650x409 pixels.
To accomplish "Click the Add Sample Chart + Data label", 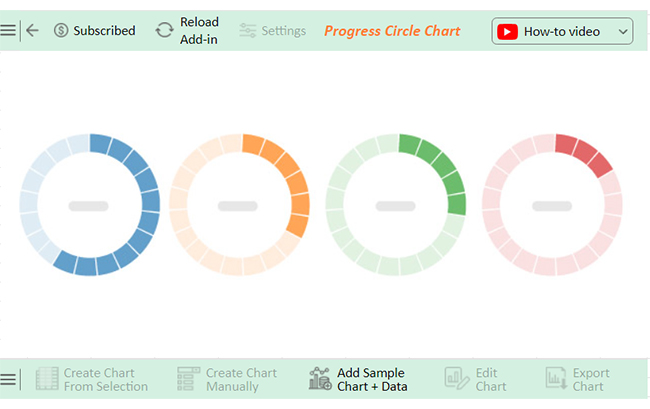I will [x=372, y=380].
